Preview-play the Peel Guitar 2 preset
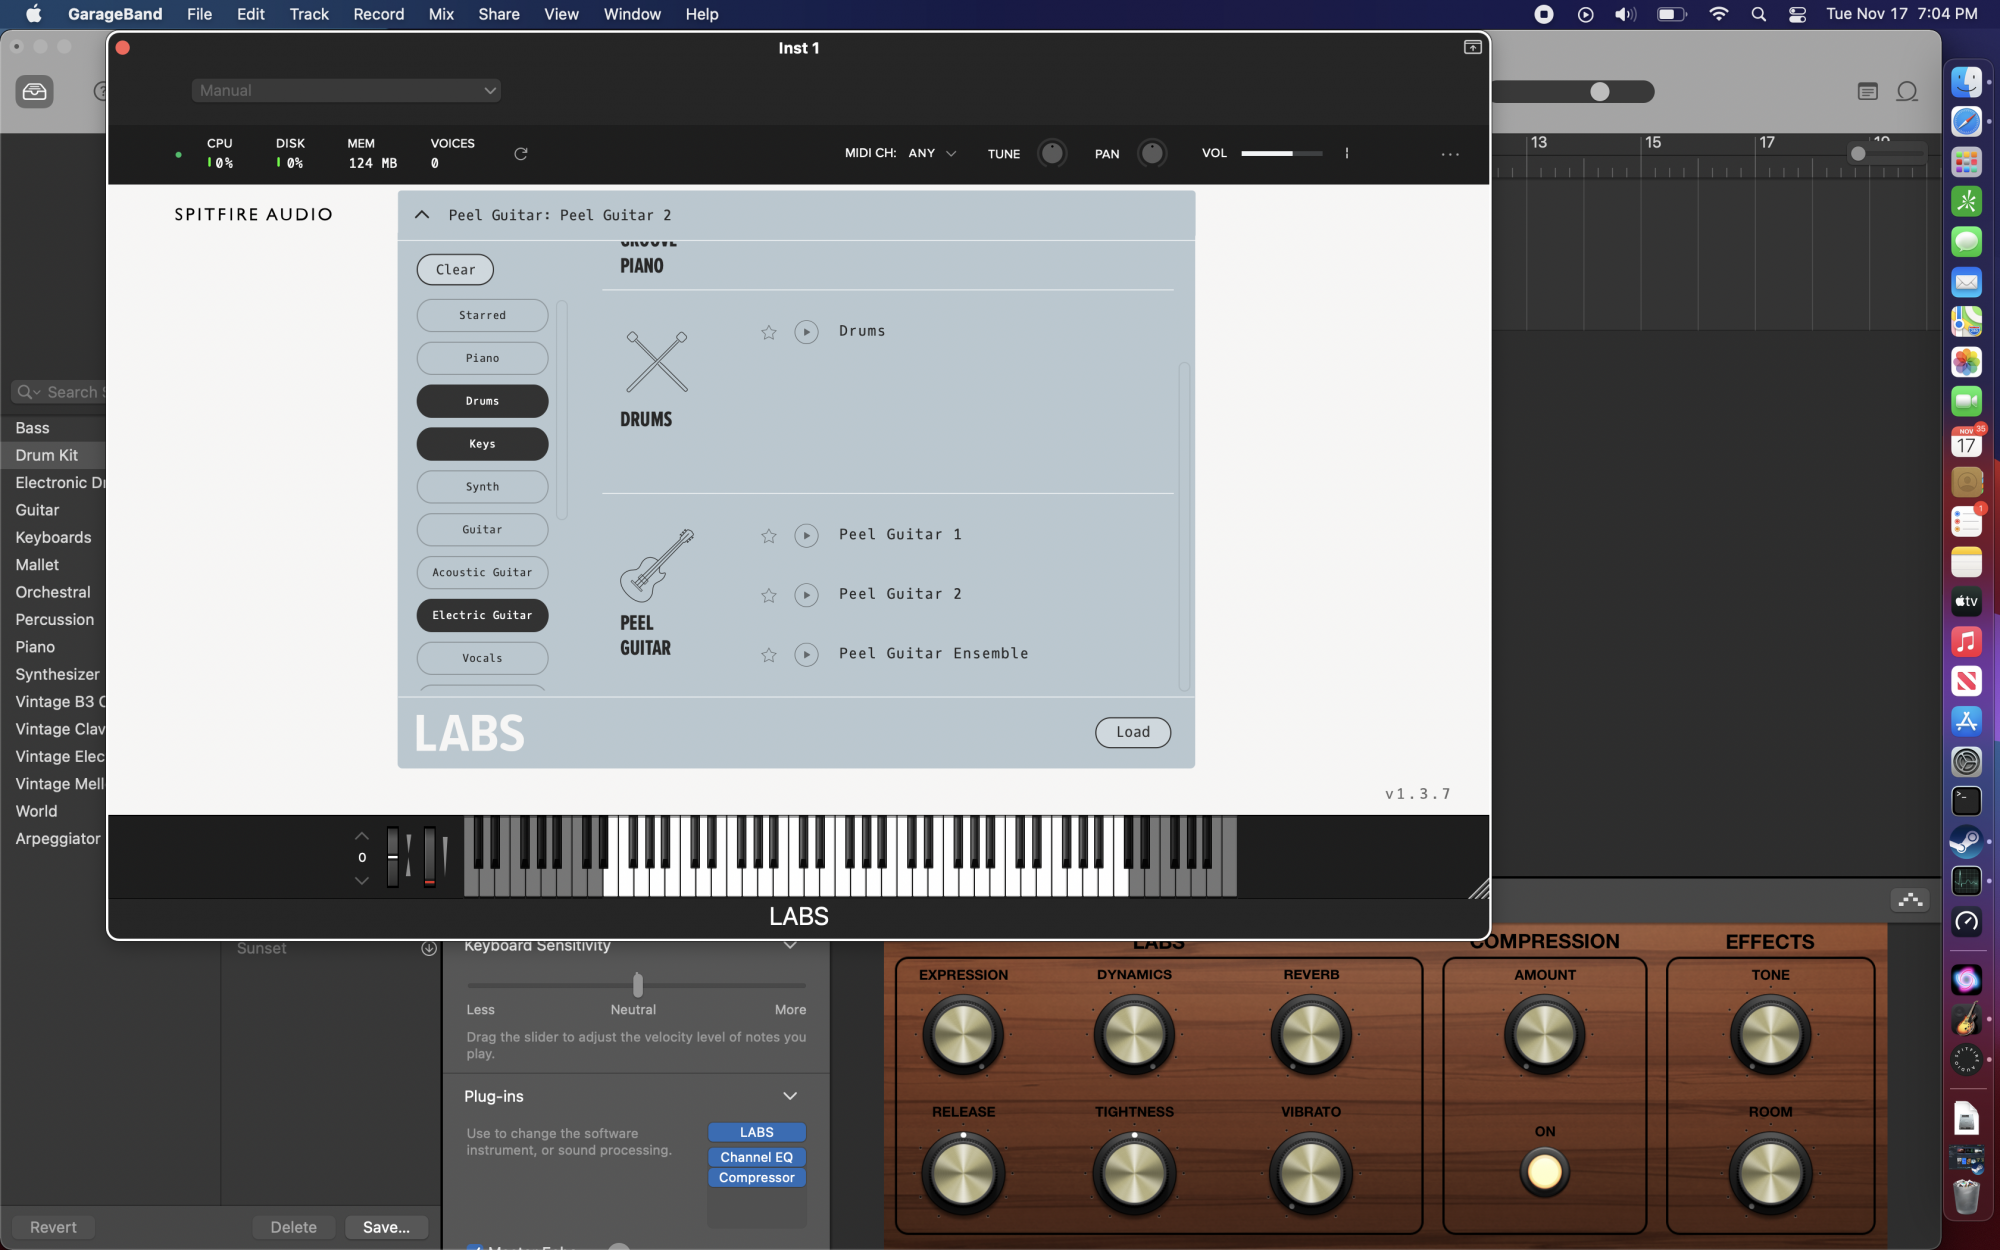2000x1250 pixels. click(x=806, y=595)
